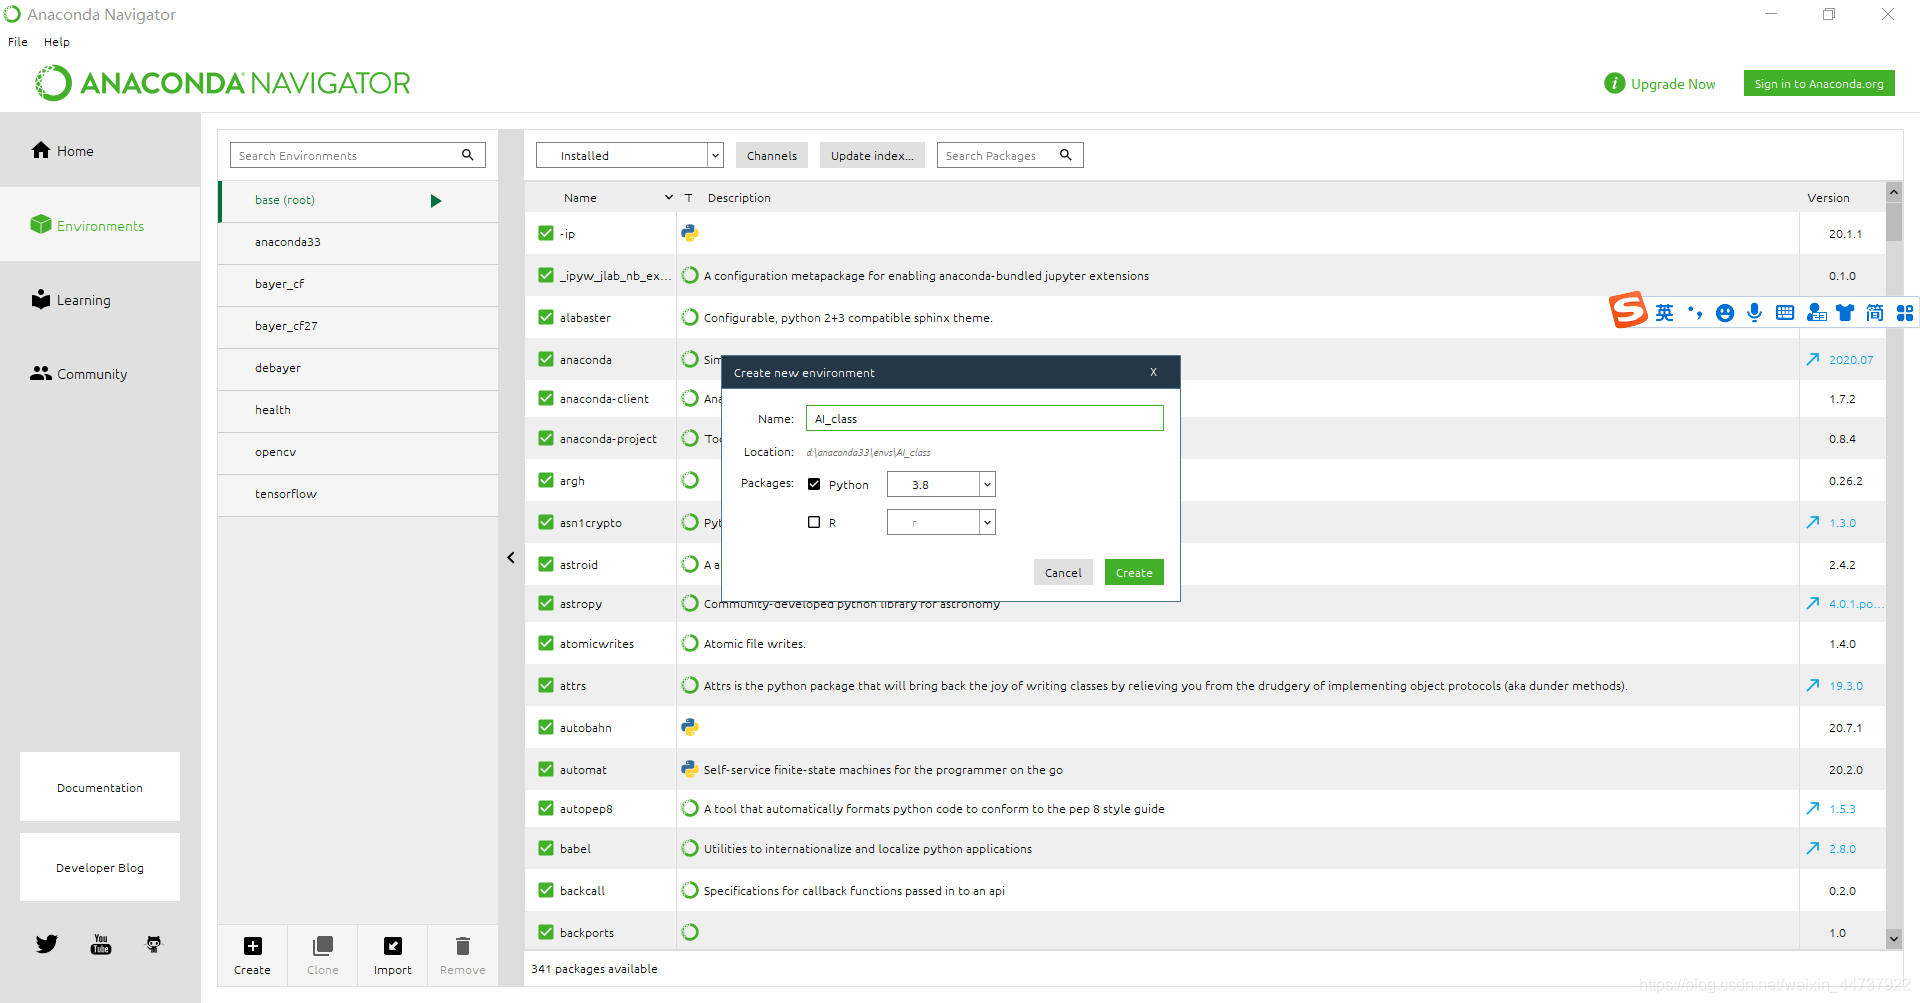Click the Sogou emoji face icon
Image resolution: width=1920 pixels, height=1003 pixels.
click(1725, 313)
